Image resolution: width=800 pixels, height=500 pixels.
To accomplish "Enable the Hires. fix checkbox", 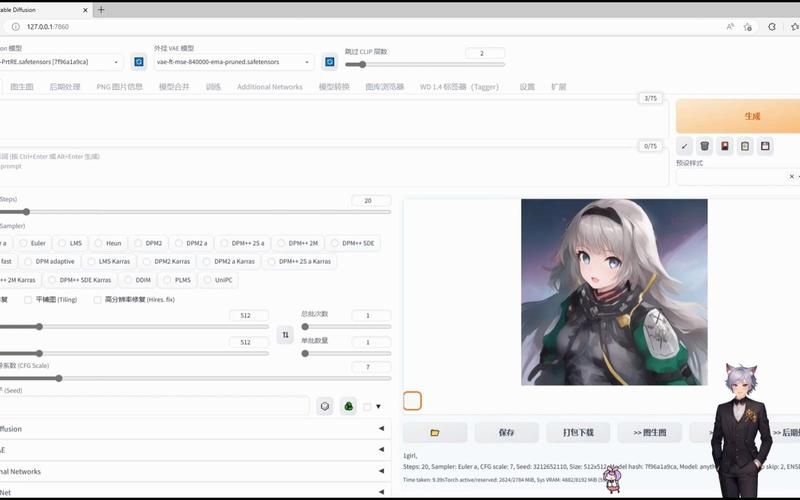I will click(97, 299).
